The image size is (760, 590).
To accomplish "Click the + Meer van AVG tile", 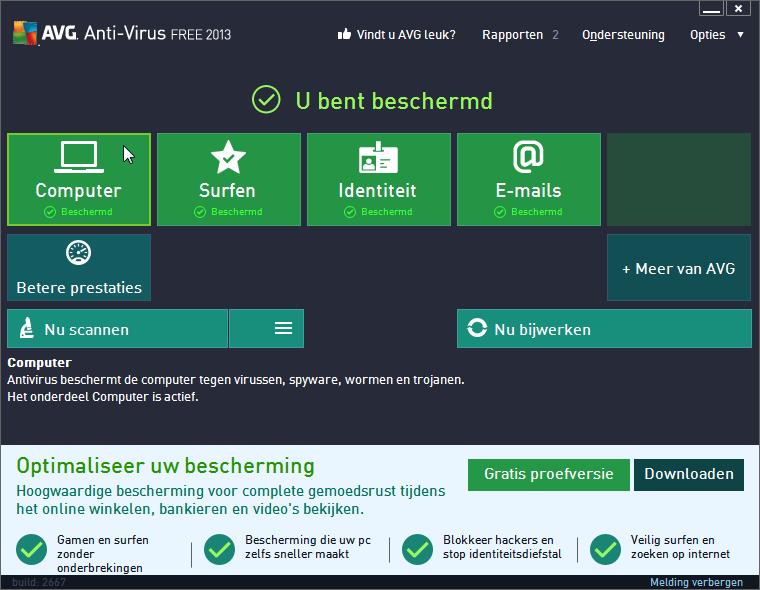I will tap(678, 268).
